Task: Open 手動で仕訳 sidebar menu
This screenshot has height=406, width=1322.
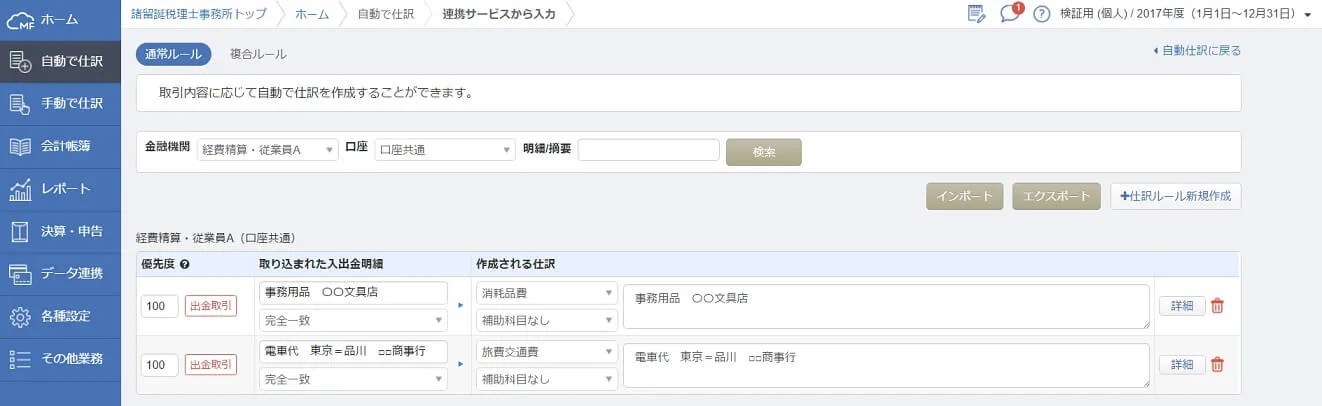Action: pyautogui.click(x=60, y=103)
